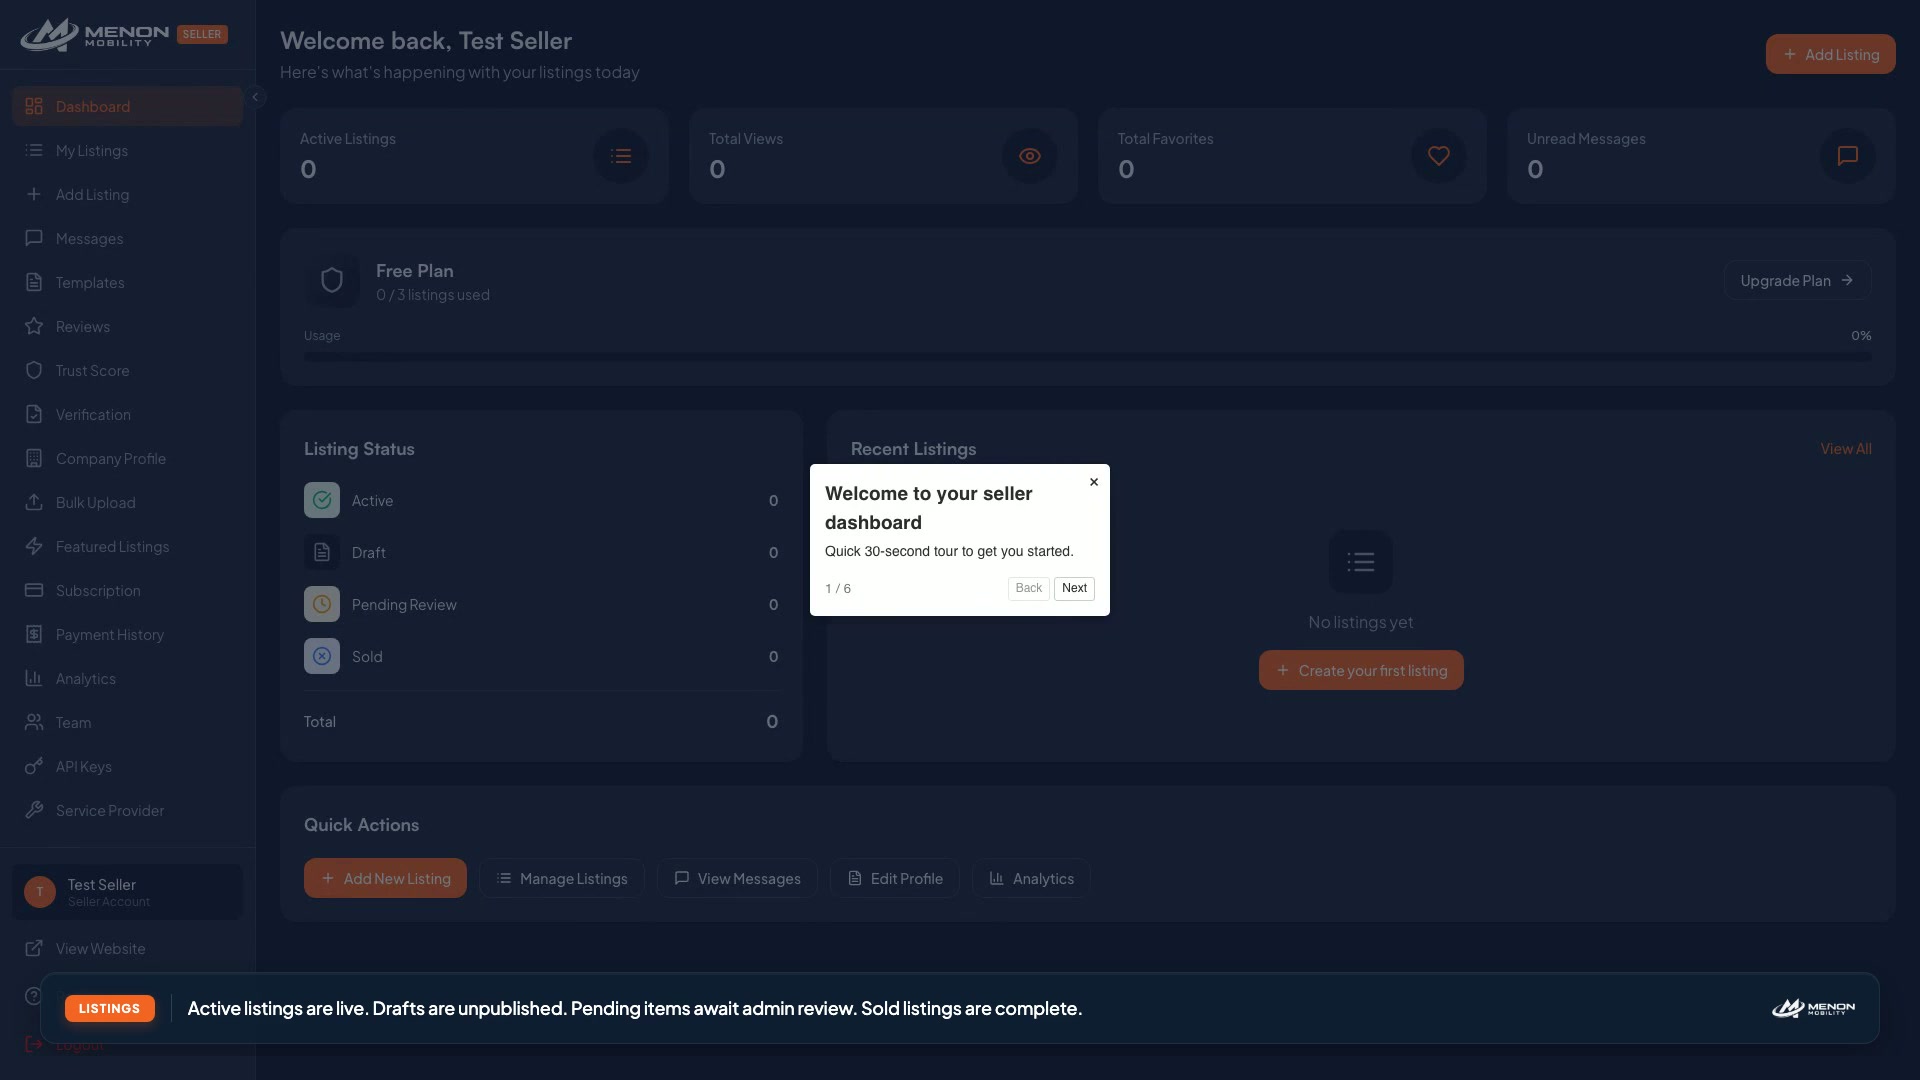
Task: Click the LISTINGS badge in banner
Action: (110, 1008)
